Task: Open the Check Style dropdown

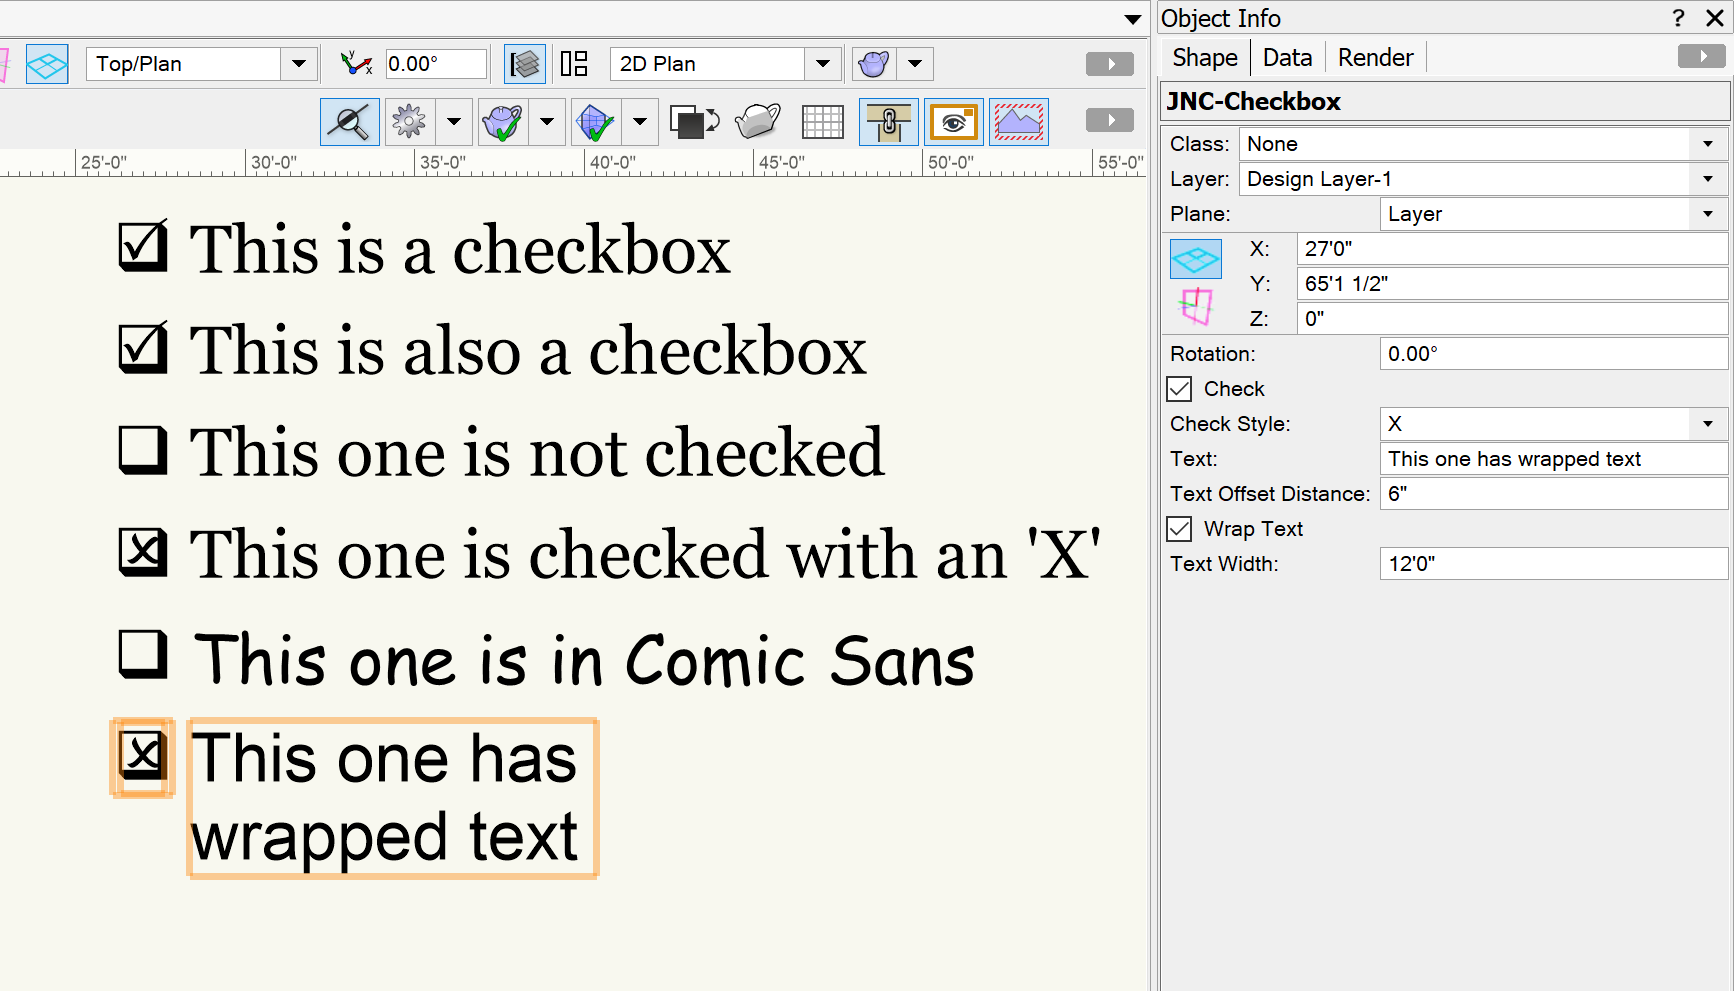Action: click(x=1707, y=423)
